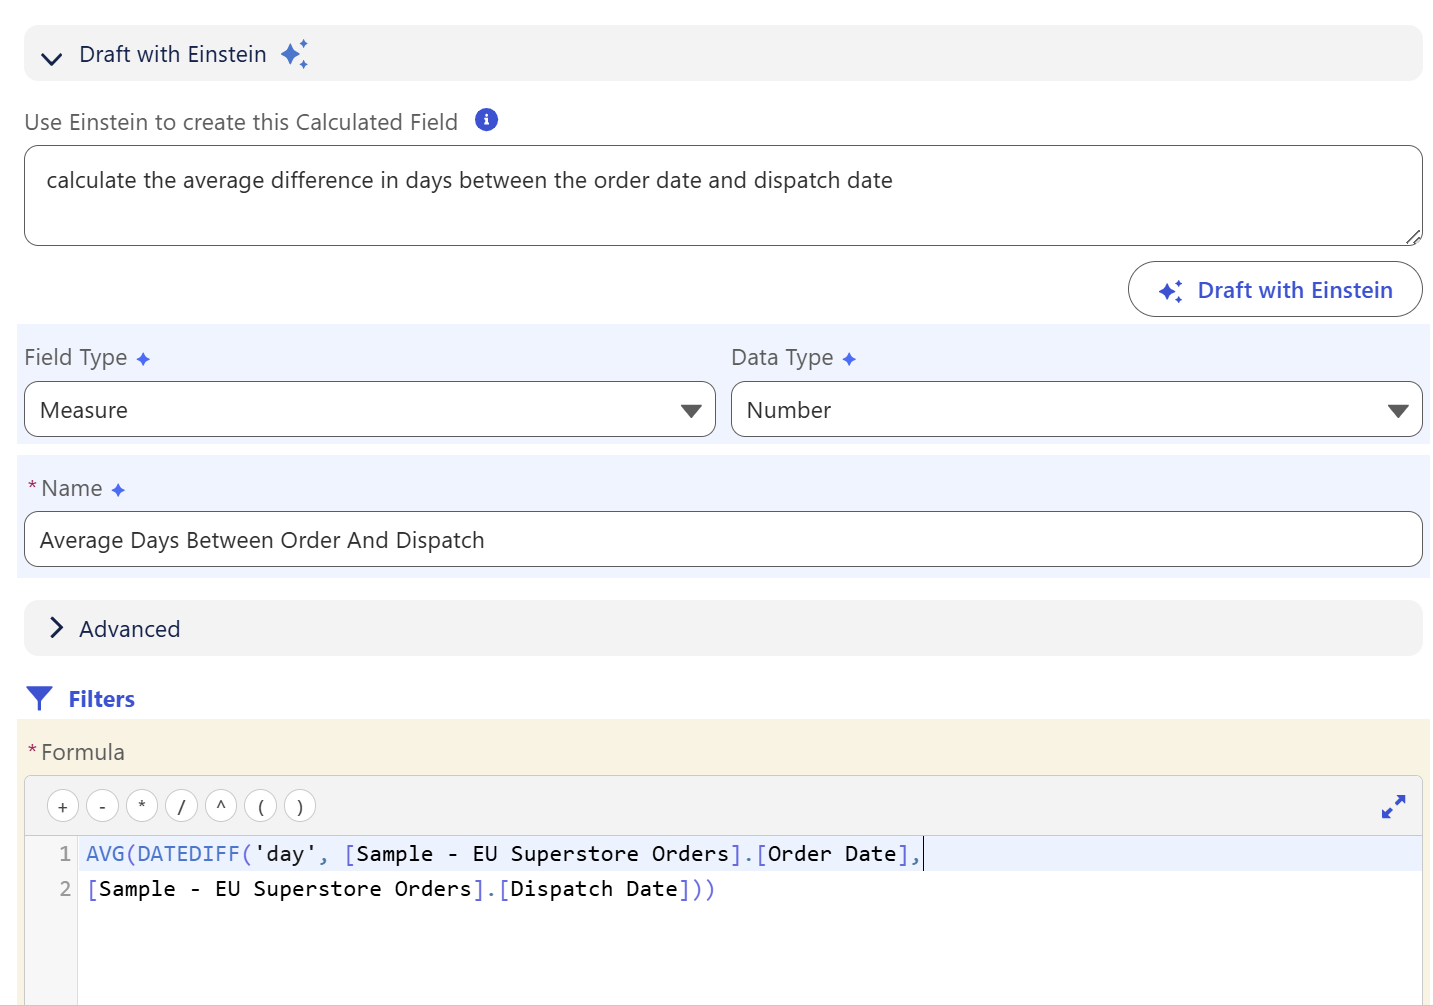1433x1006 pixels.
Task: Collapse the Draft with Einstein section chevron
Action: (x=52, y=58)
